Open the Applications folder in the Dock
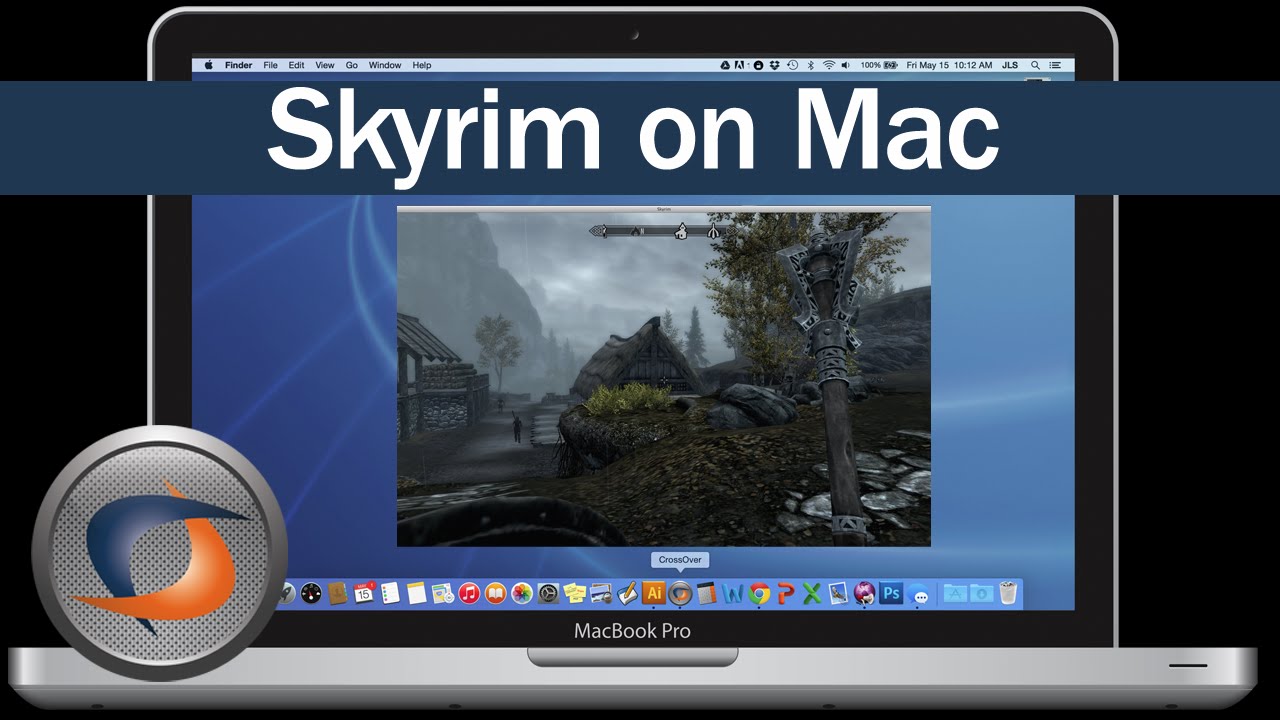Viewport: 1280px width, 720px height. click(x=956, y=594)
